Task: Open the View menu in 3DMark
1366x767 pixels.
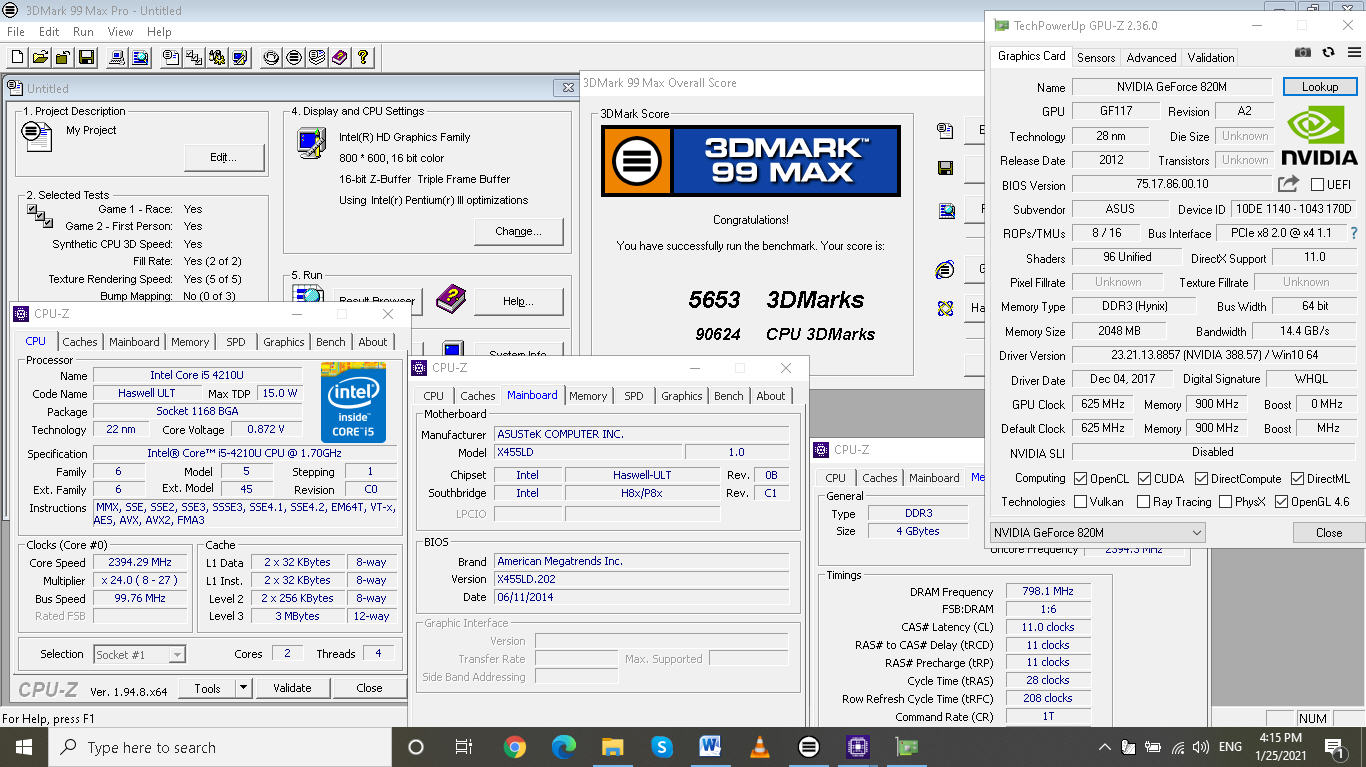Action: click(120, 32)
